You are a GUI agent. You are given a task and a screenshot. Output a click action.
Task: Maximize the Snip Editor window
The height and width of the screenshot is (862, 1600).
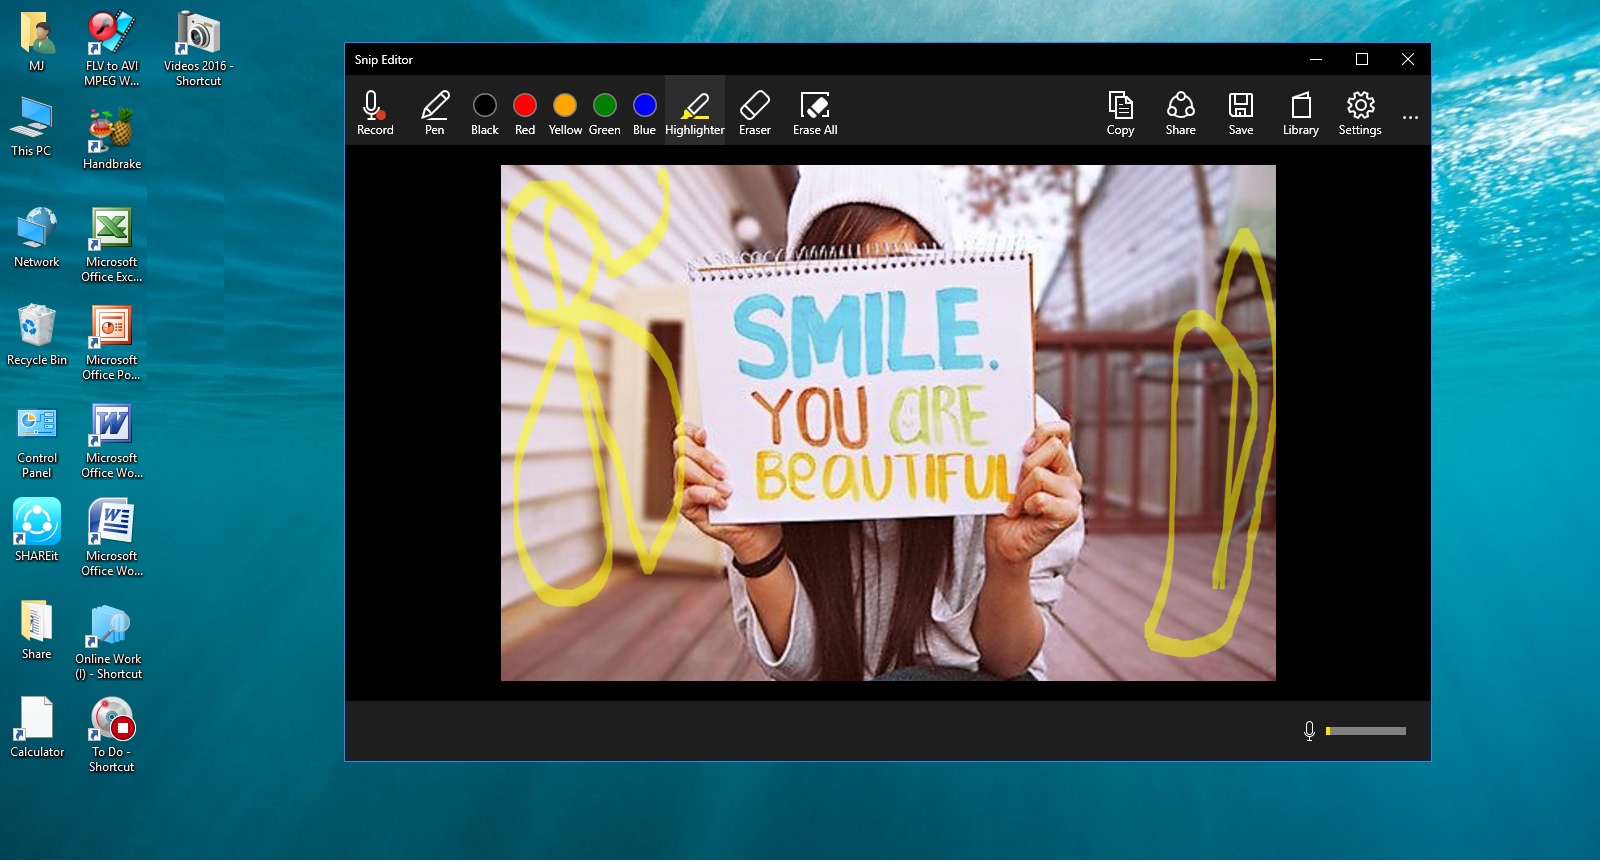pos(1362,59)
